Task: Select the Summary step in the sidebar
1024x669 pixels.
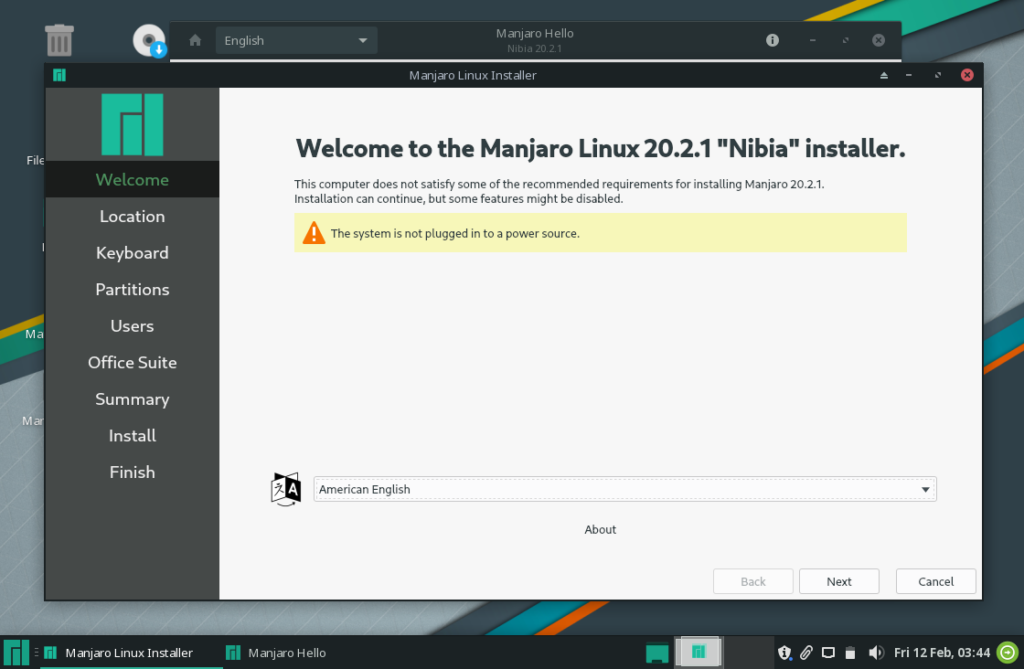Action: [133, 399]
